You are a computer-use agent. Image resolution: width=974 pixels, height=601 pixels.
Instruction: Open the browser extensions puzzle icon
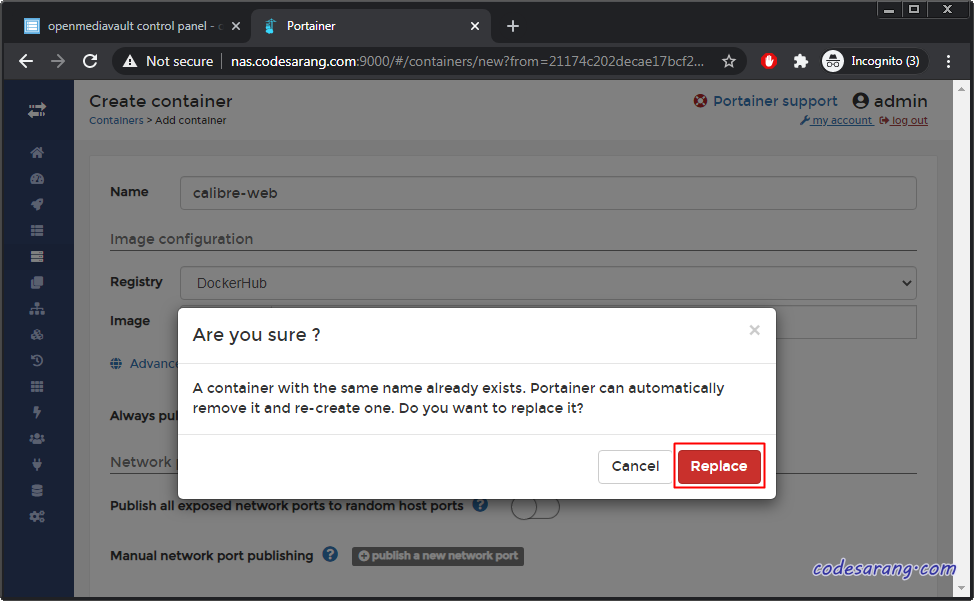click(x=801, y=61)
